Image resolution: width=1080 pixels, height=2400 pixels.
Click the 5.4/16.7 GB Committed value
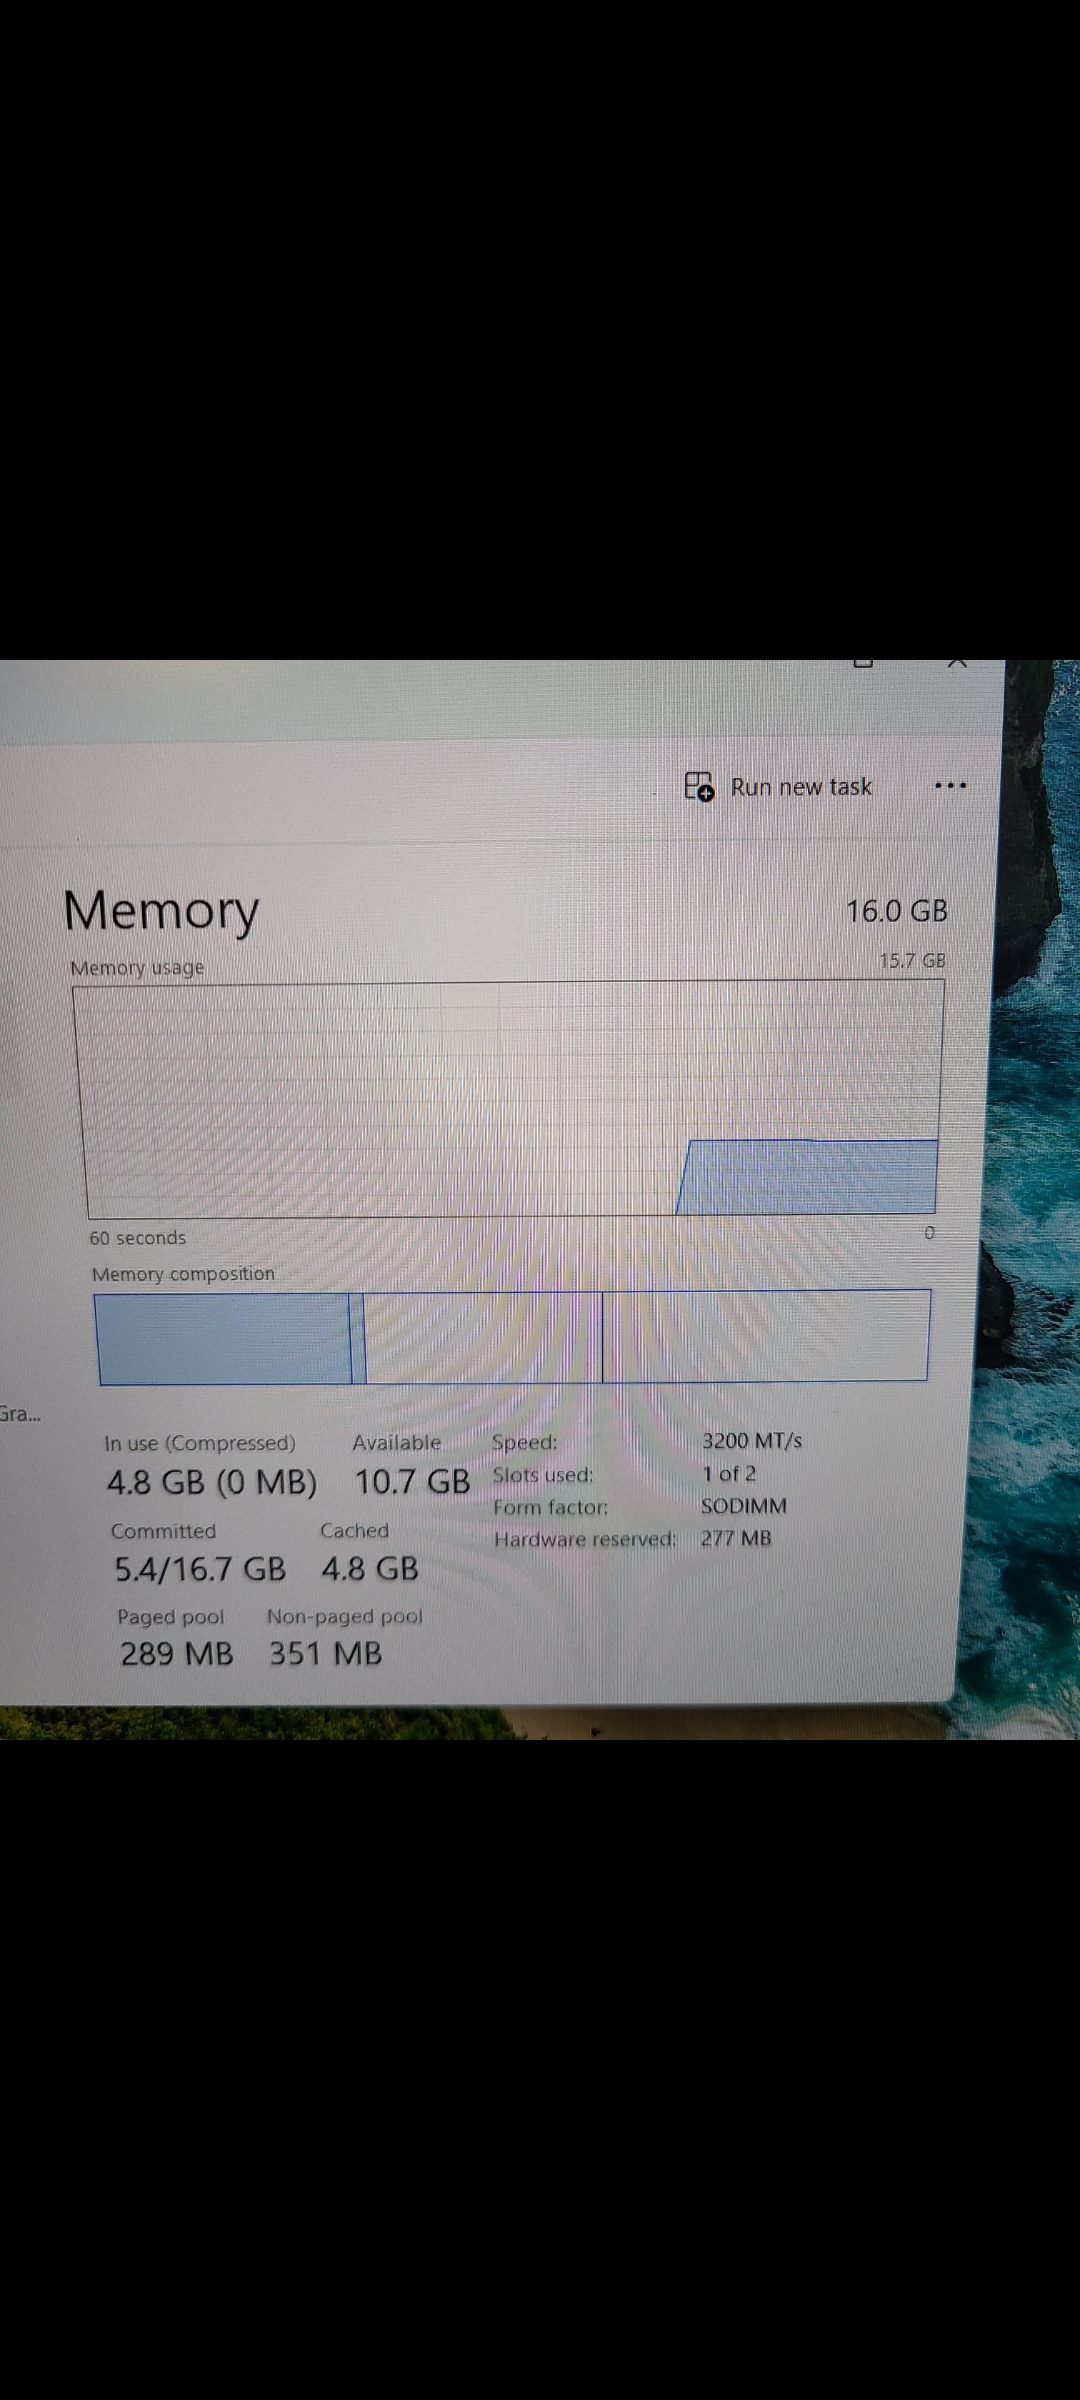[x=200, y=1569]
